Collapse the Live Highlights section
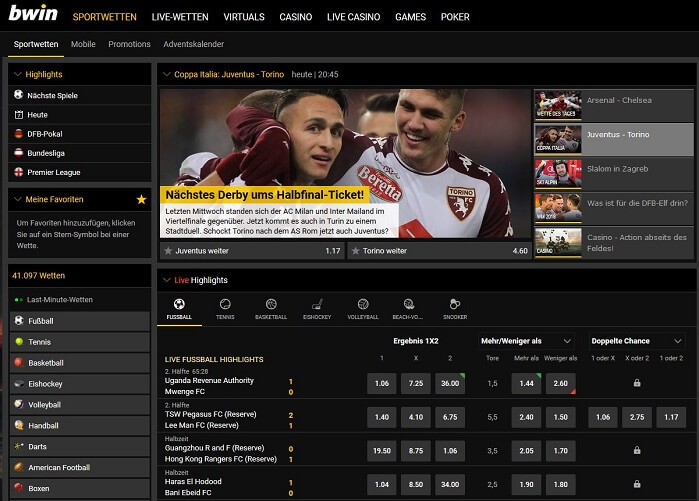699x501 pixels. coord(167,280)
